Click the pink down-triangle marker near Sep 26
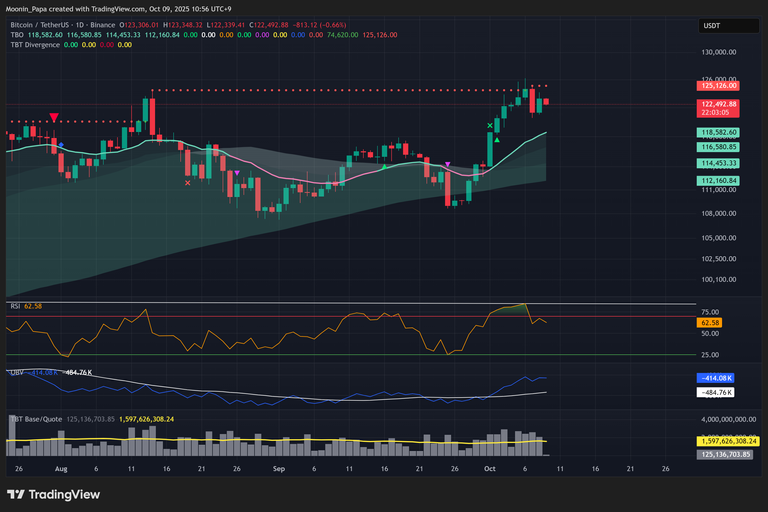This screenshot has width=768, height=512. (x=447, y=164)
